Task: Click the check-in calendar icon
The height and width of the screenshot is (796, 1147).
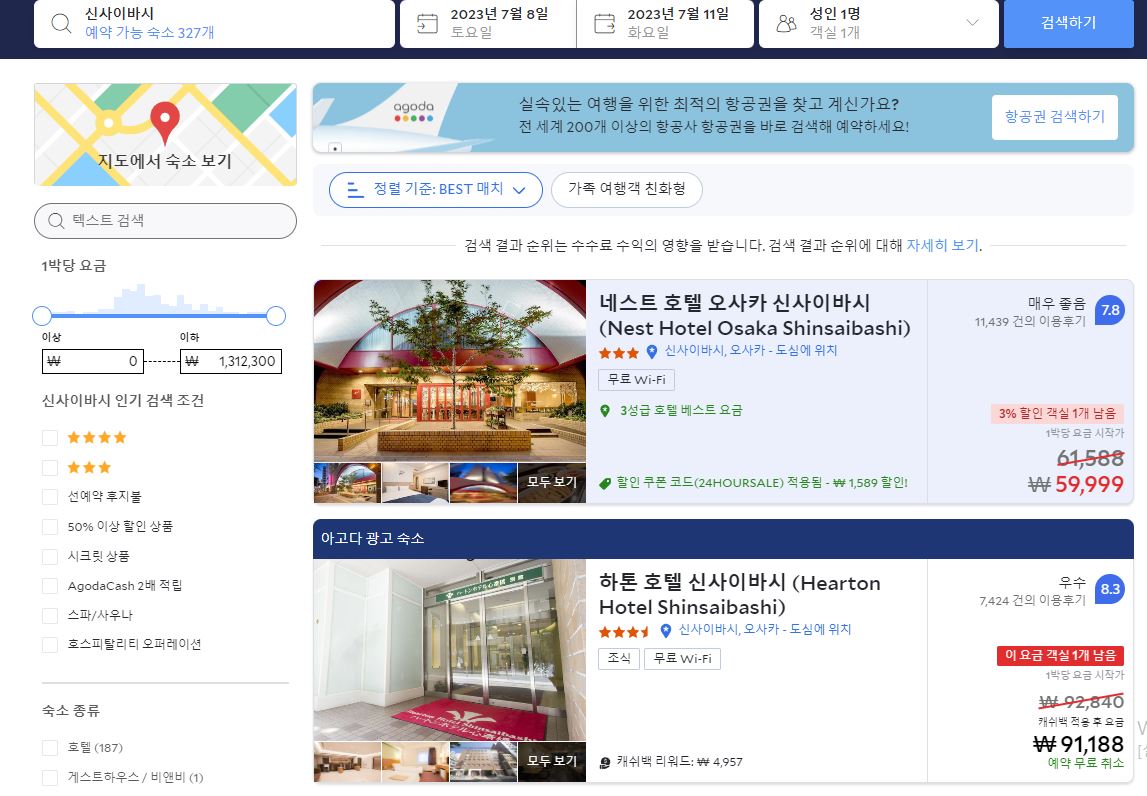Action: click(427, 23)
